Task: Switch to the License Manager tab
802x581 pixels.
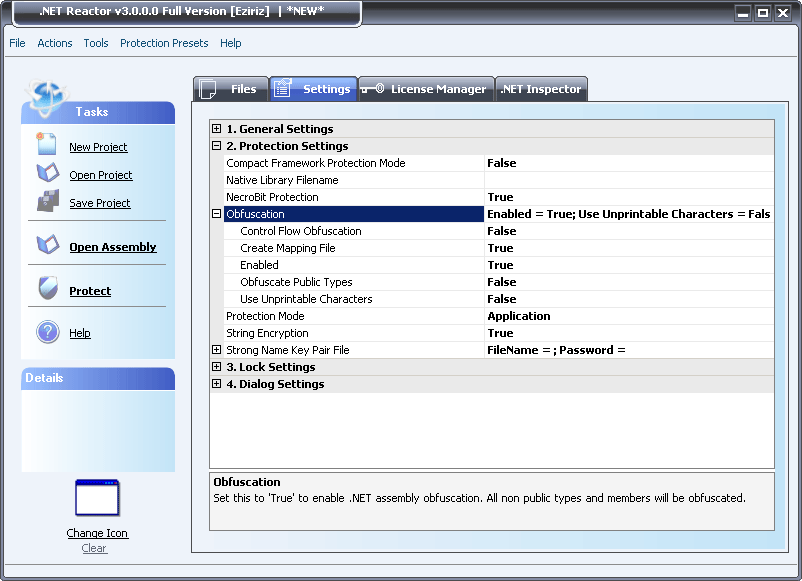Action: tap(427, 89)
